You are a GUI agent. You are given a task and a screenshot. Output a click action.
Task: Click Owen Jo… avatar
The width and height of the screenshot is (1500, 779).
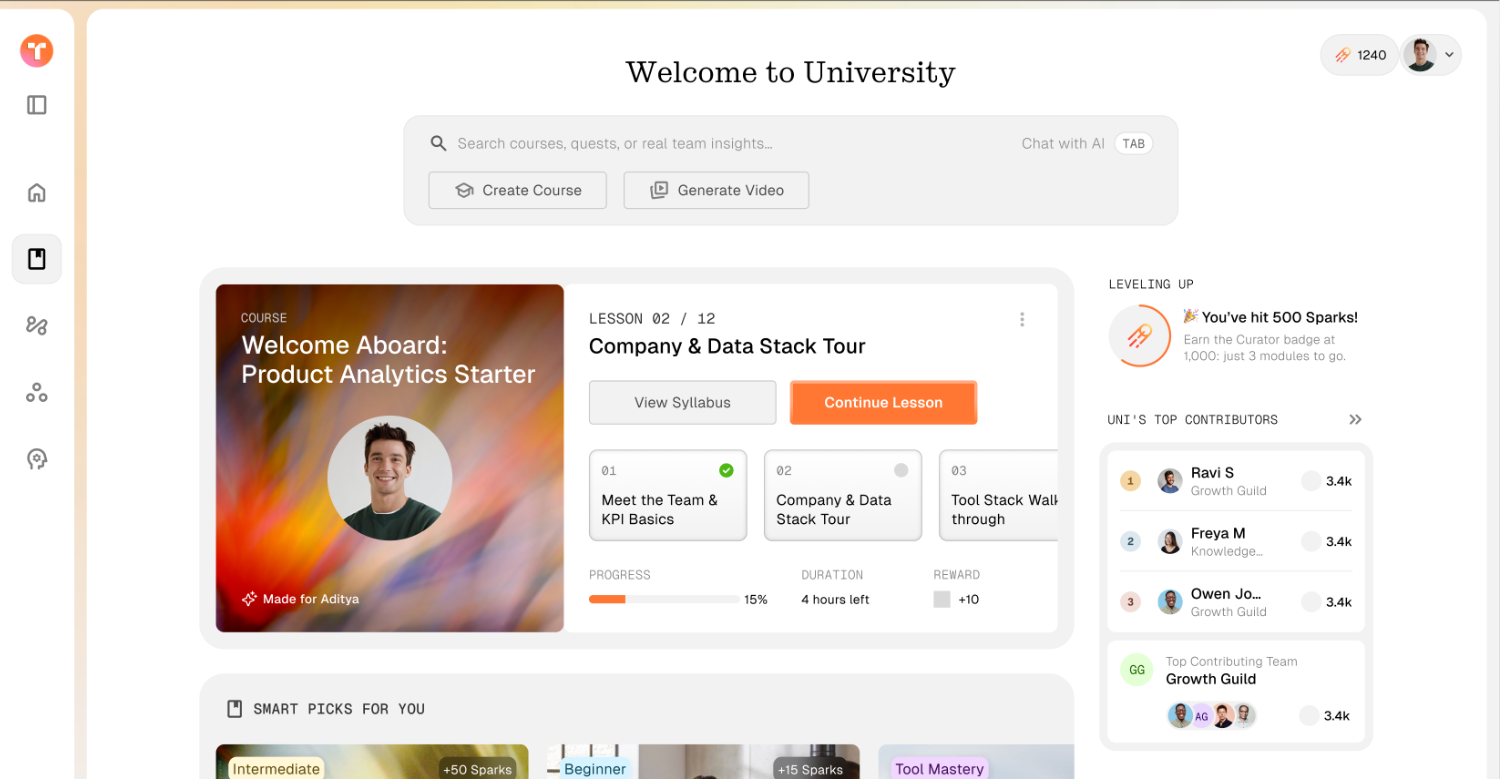click(1169, 602)
